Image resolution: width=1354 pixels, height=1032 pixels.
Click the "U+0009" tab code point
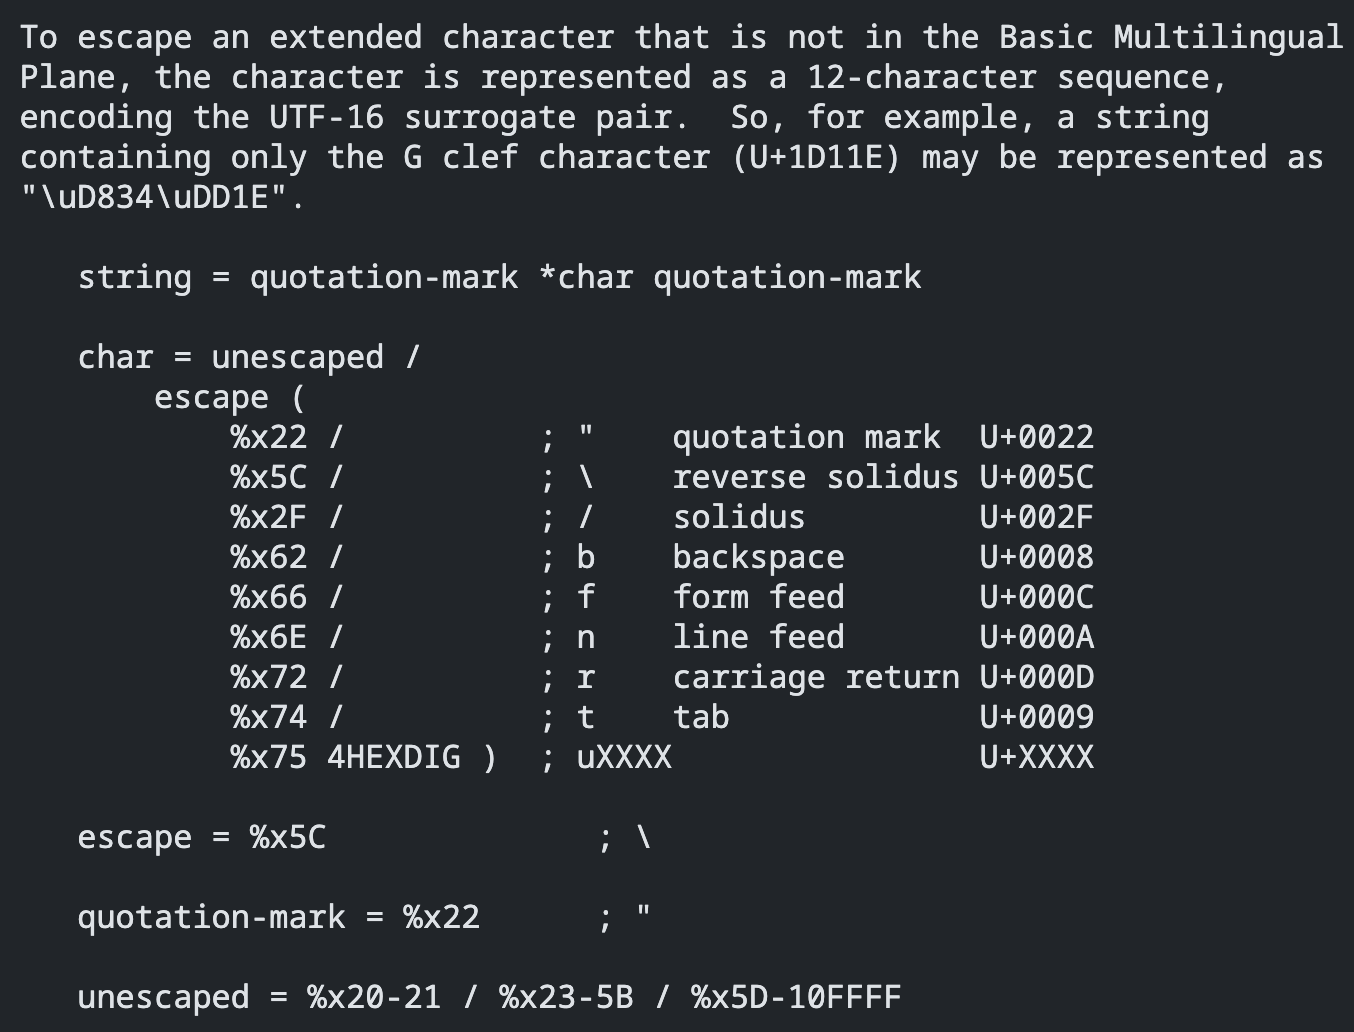point(1036,718)
